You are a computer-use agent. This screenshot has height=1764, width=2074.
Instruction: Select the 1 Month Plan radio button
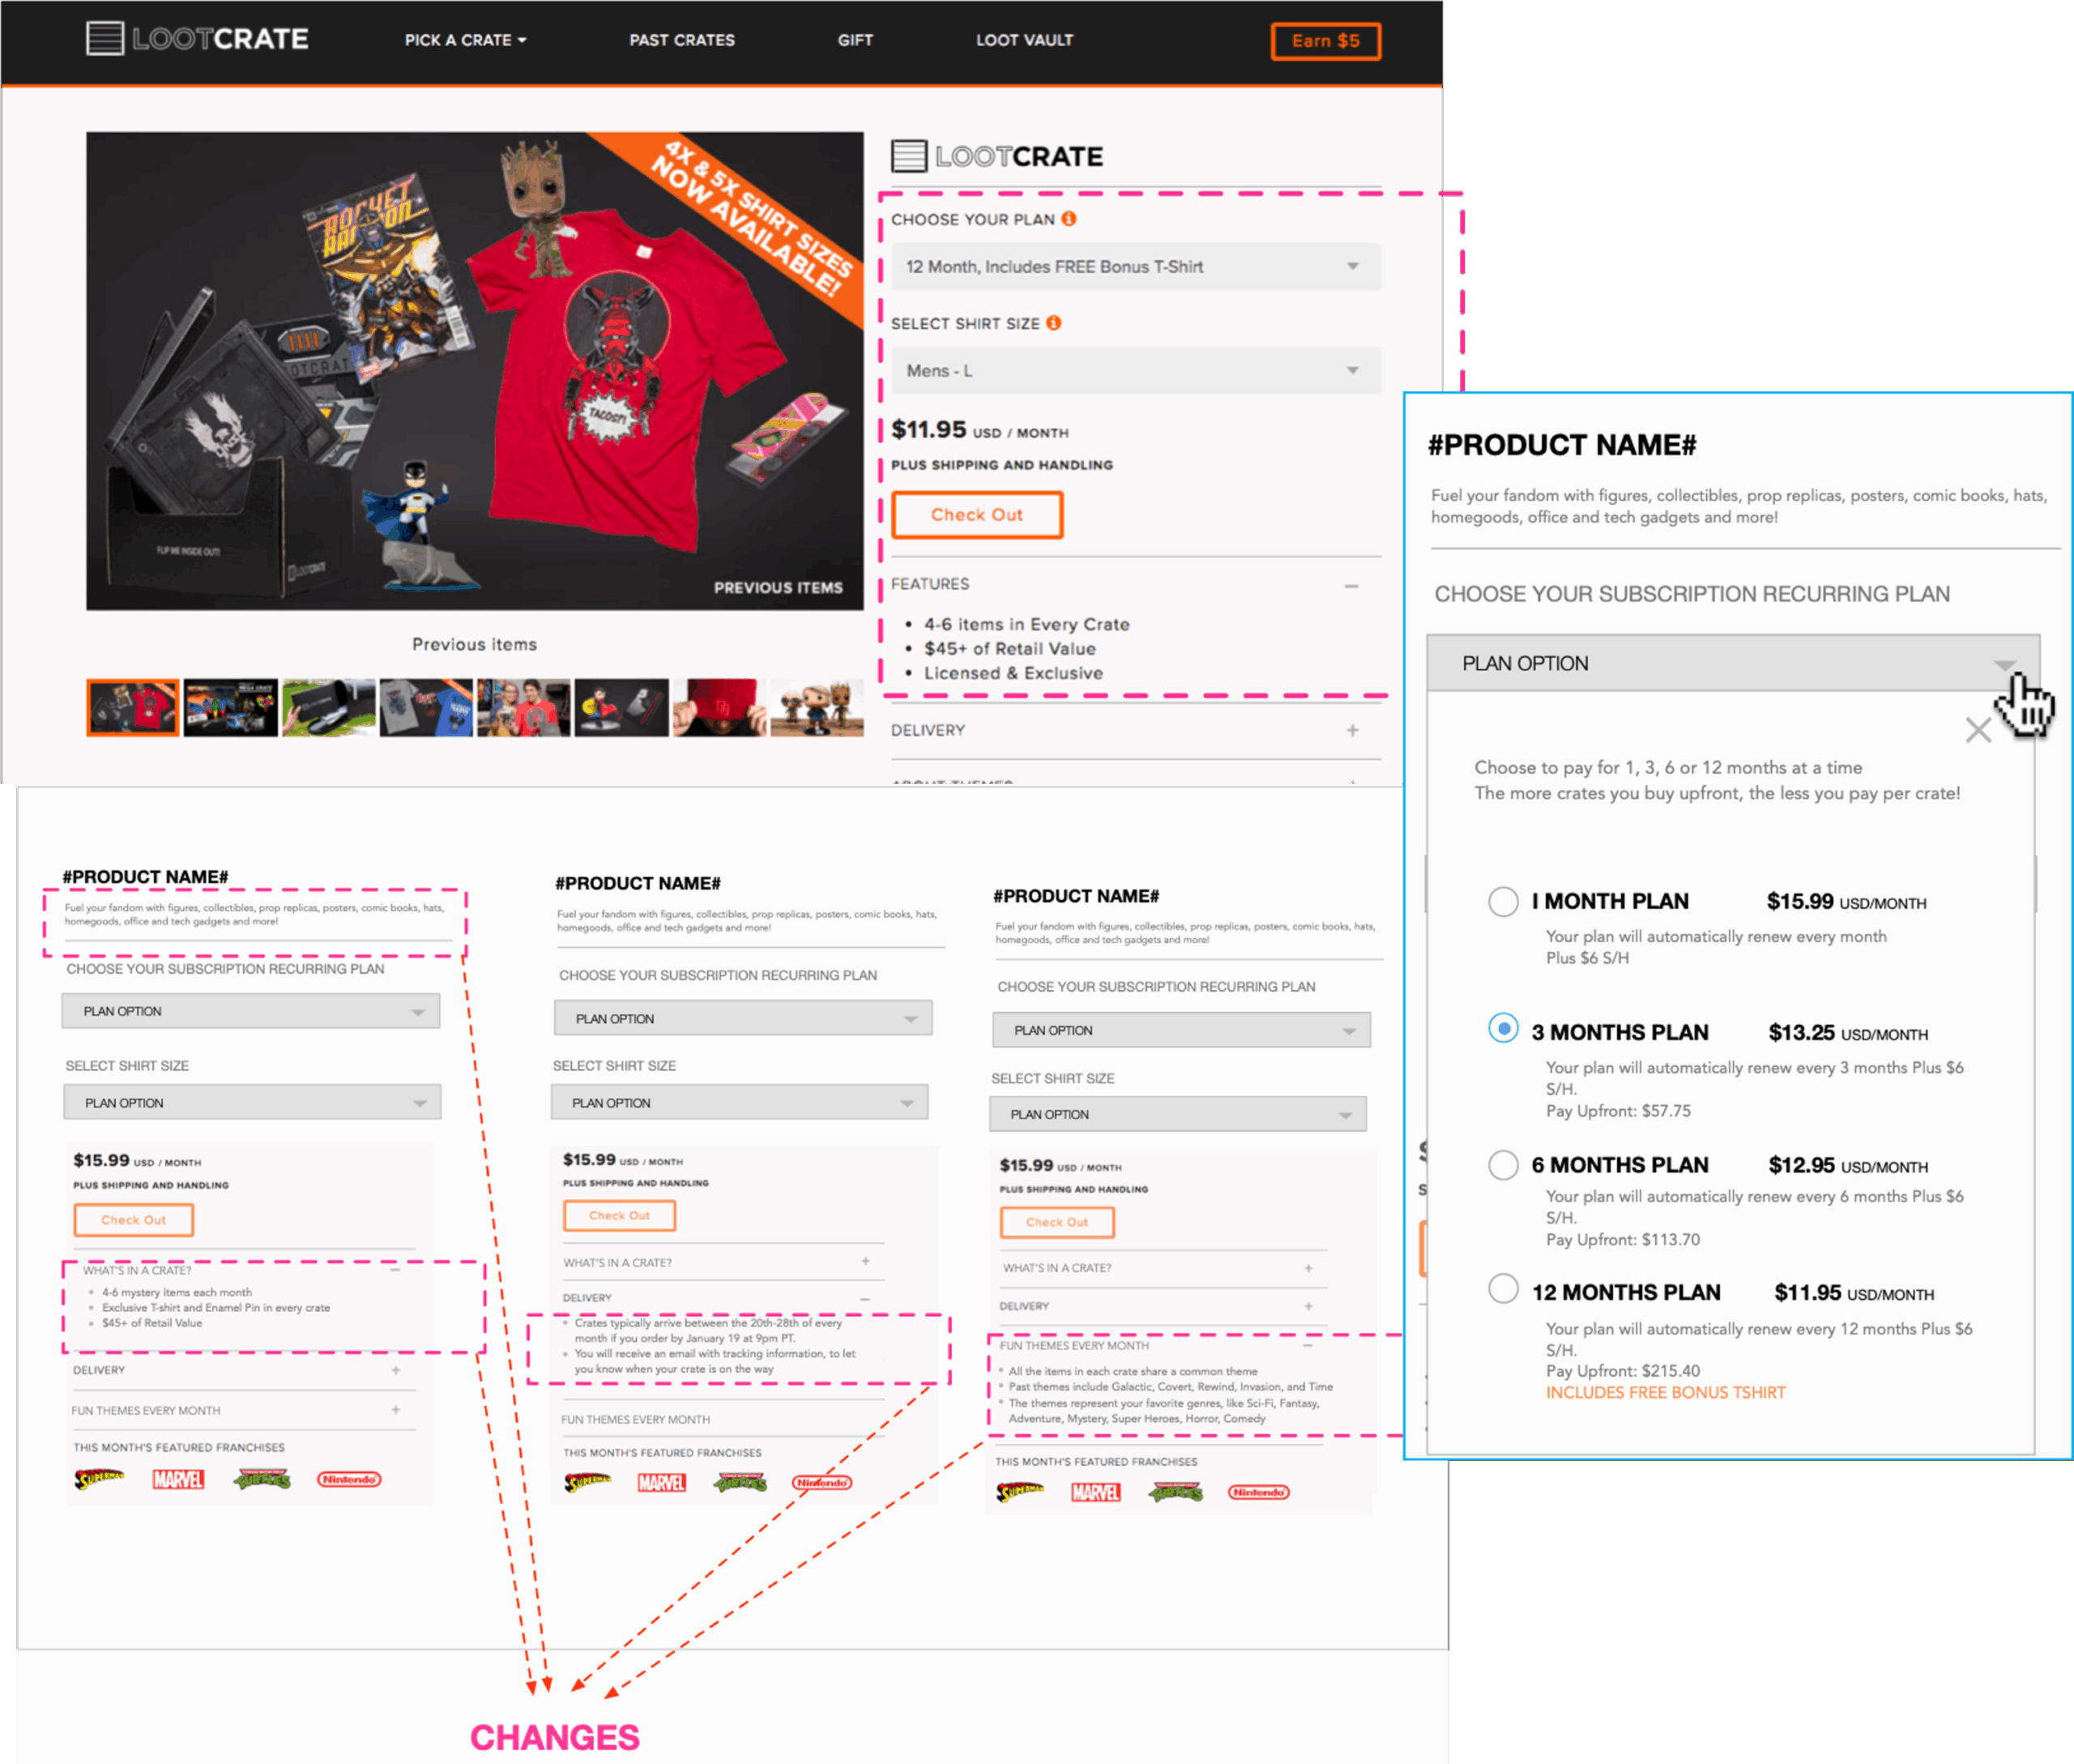click(x=1502, y=901)
